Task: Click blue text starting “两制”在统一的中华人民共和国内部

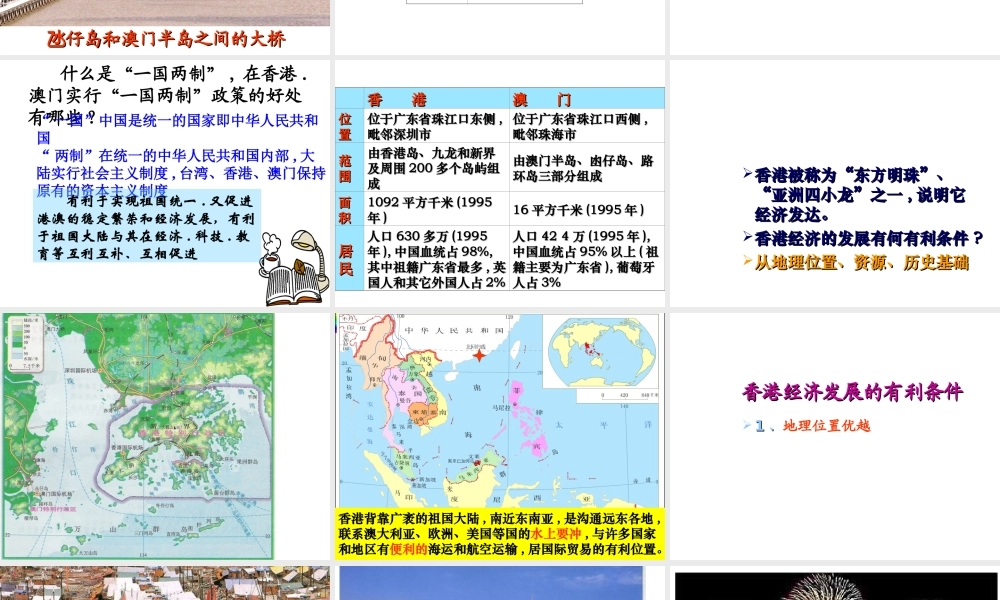Action: (x=181, y=173)
